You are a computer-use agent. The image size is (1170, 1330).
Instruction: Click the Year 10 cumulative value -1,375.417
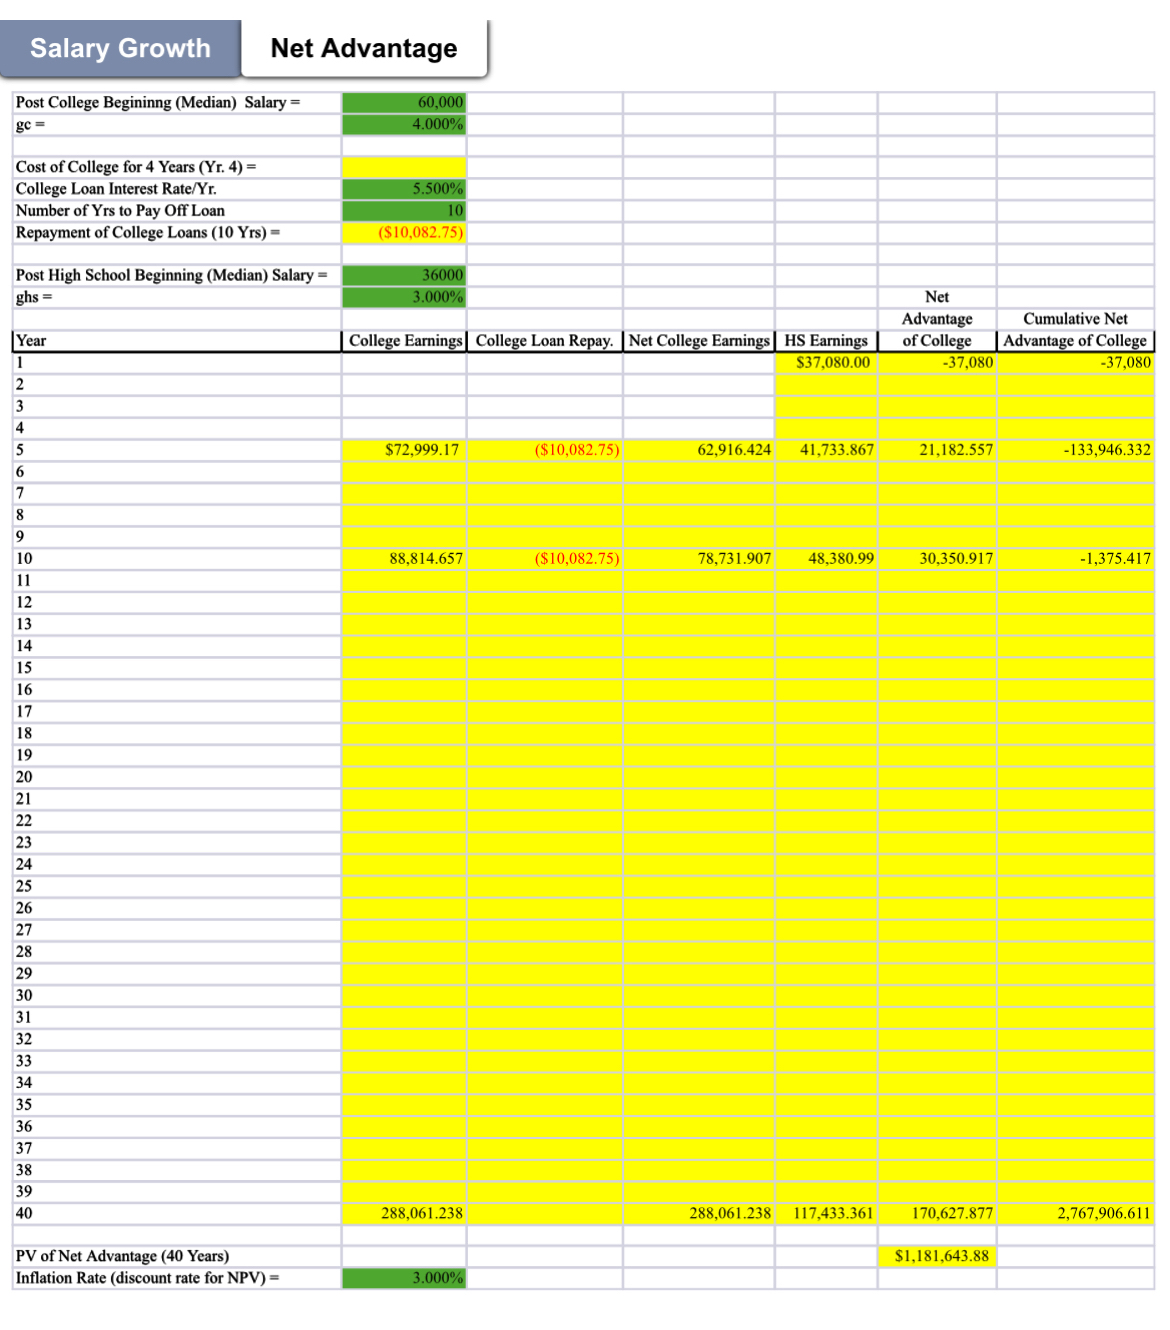1075,562
